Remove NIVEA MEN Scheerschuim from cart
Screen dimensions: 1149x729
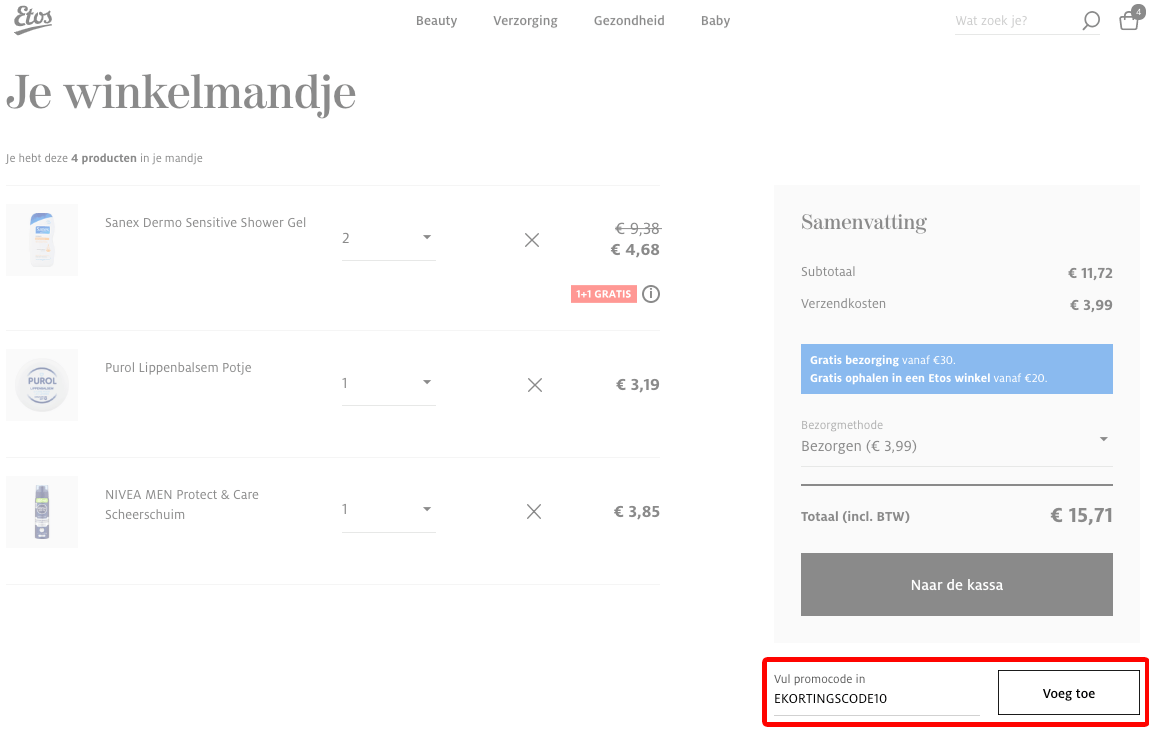pyautogui.click(x=534, y=511)
